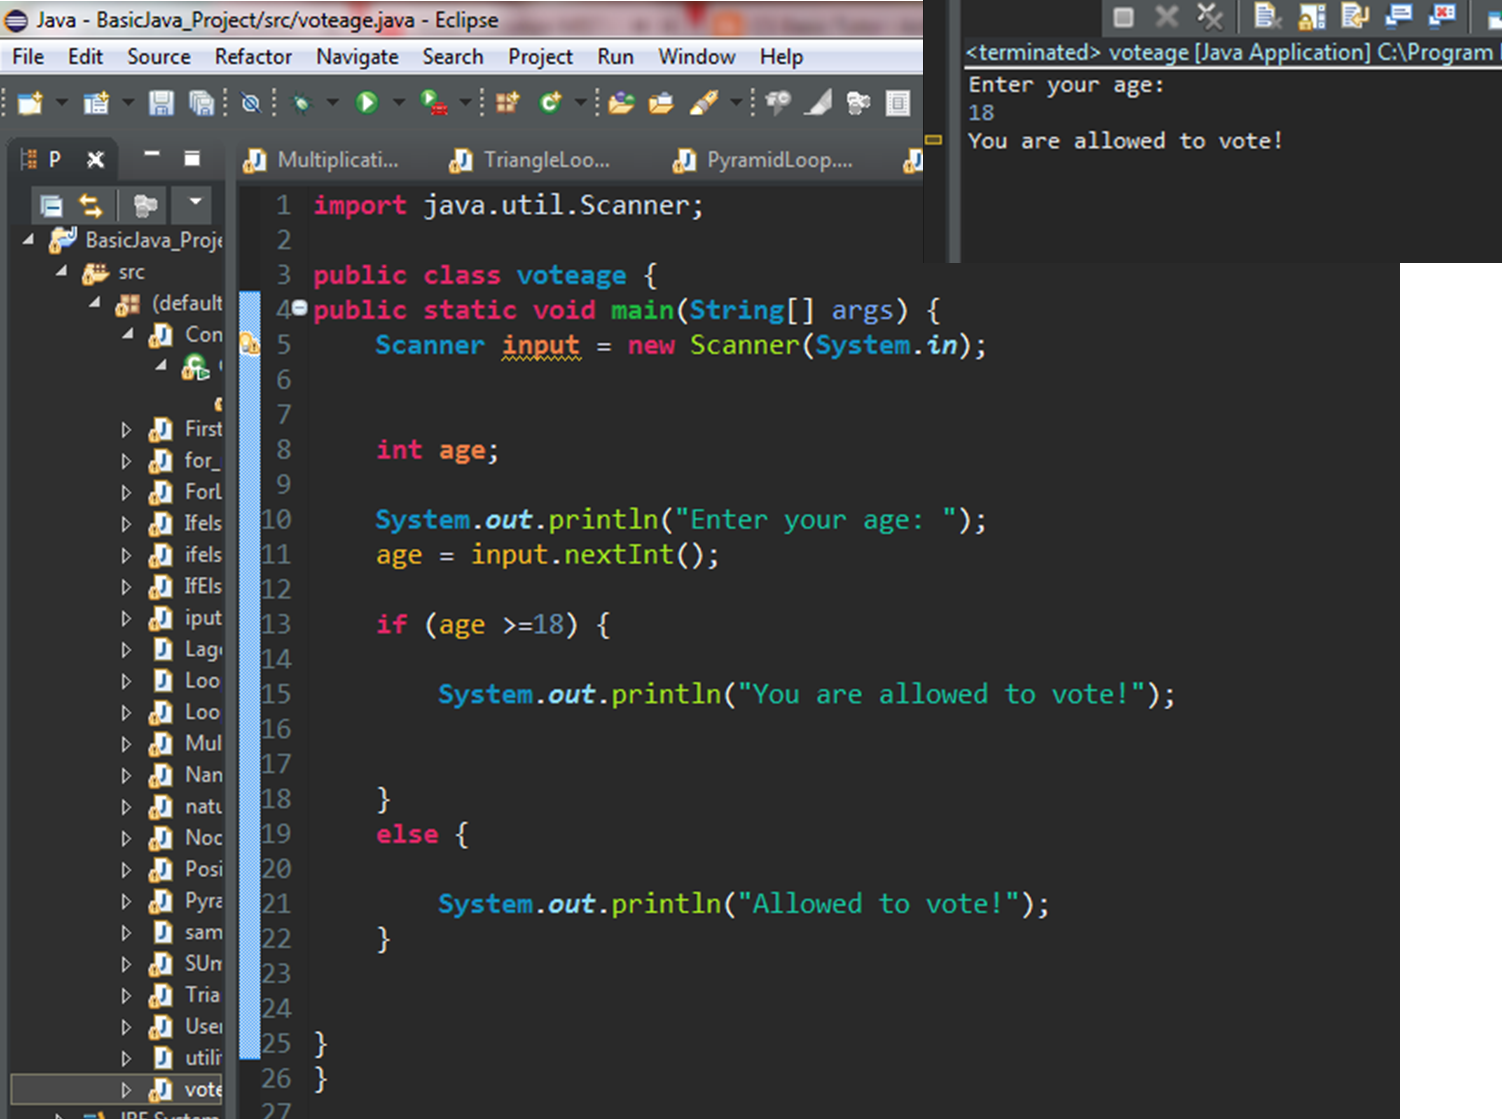The width and height of the screenshot is (1502, 1119).
Task: Toggle Skip All Breakpoints
Action: (251, 102)
